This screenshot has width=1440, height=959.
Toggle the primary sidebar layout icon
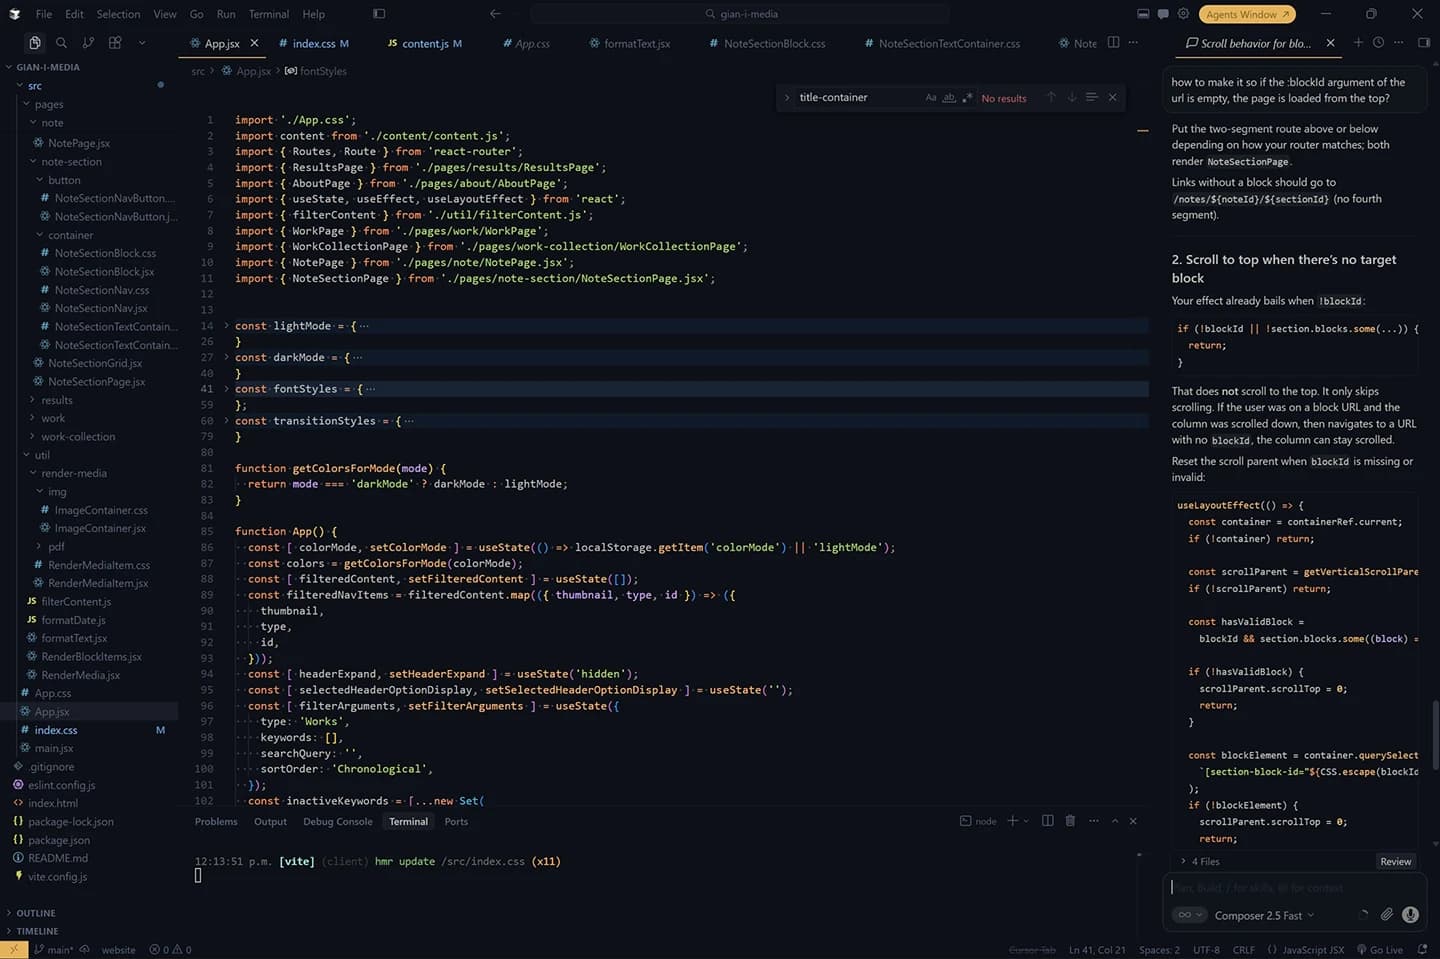tap(379, 14)
